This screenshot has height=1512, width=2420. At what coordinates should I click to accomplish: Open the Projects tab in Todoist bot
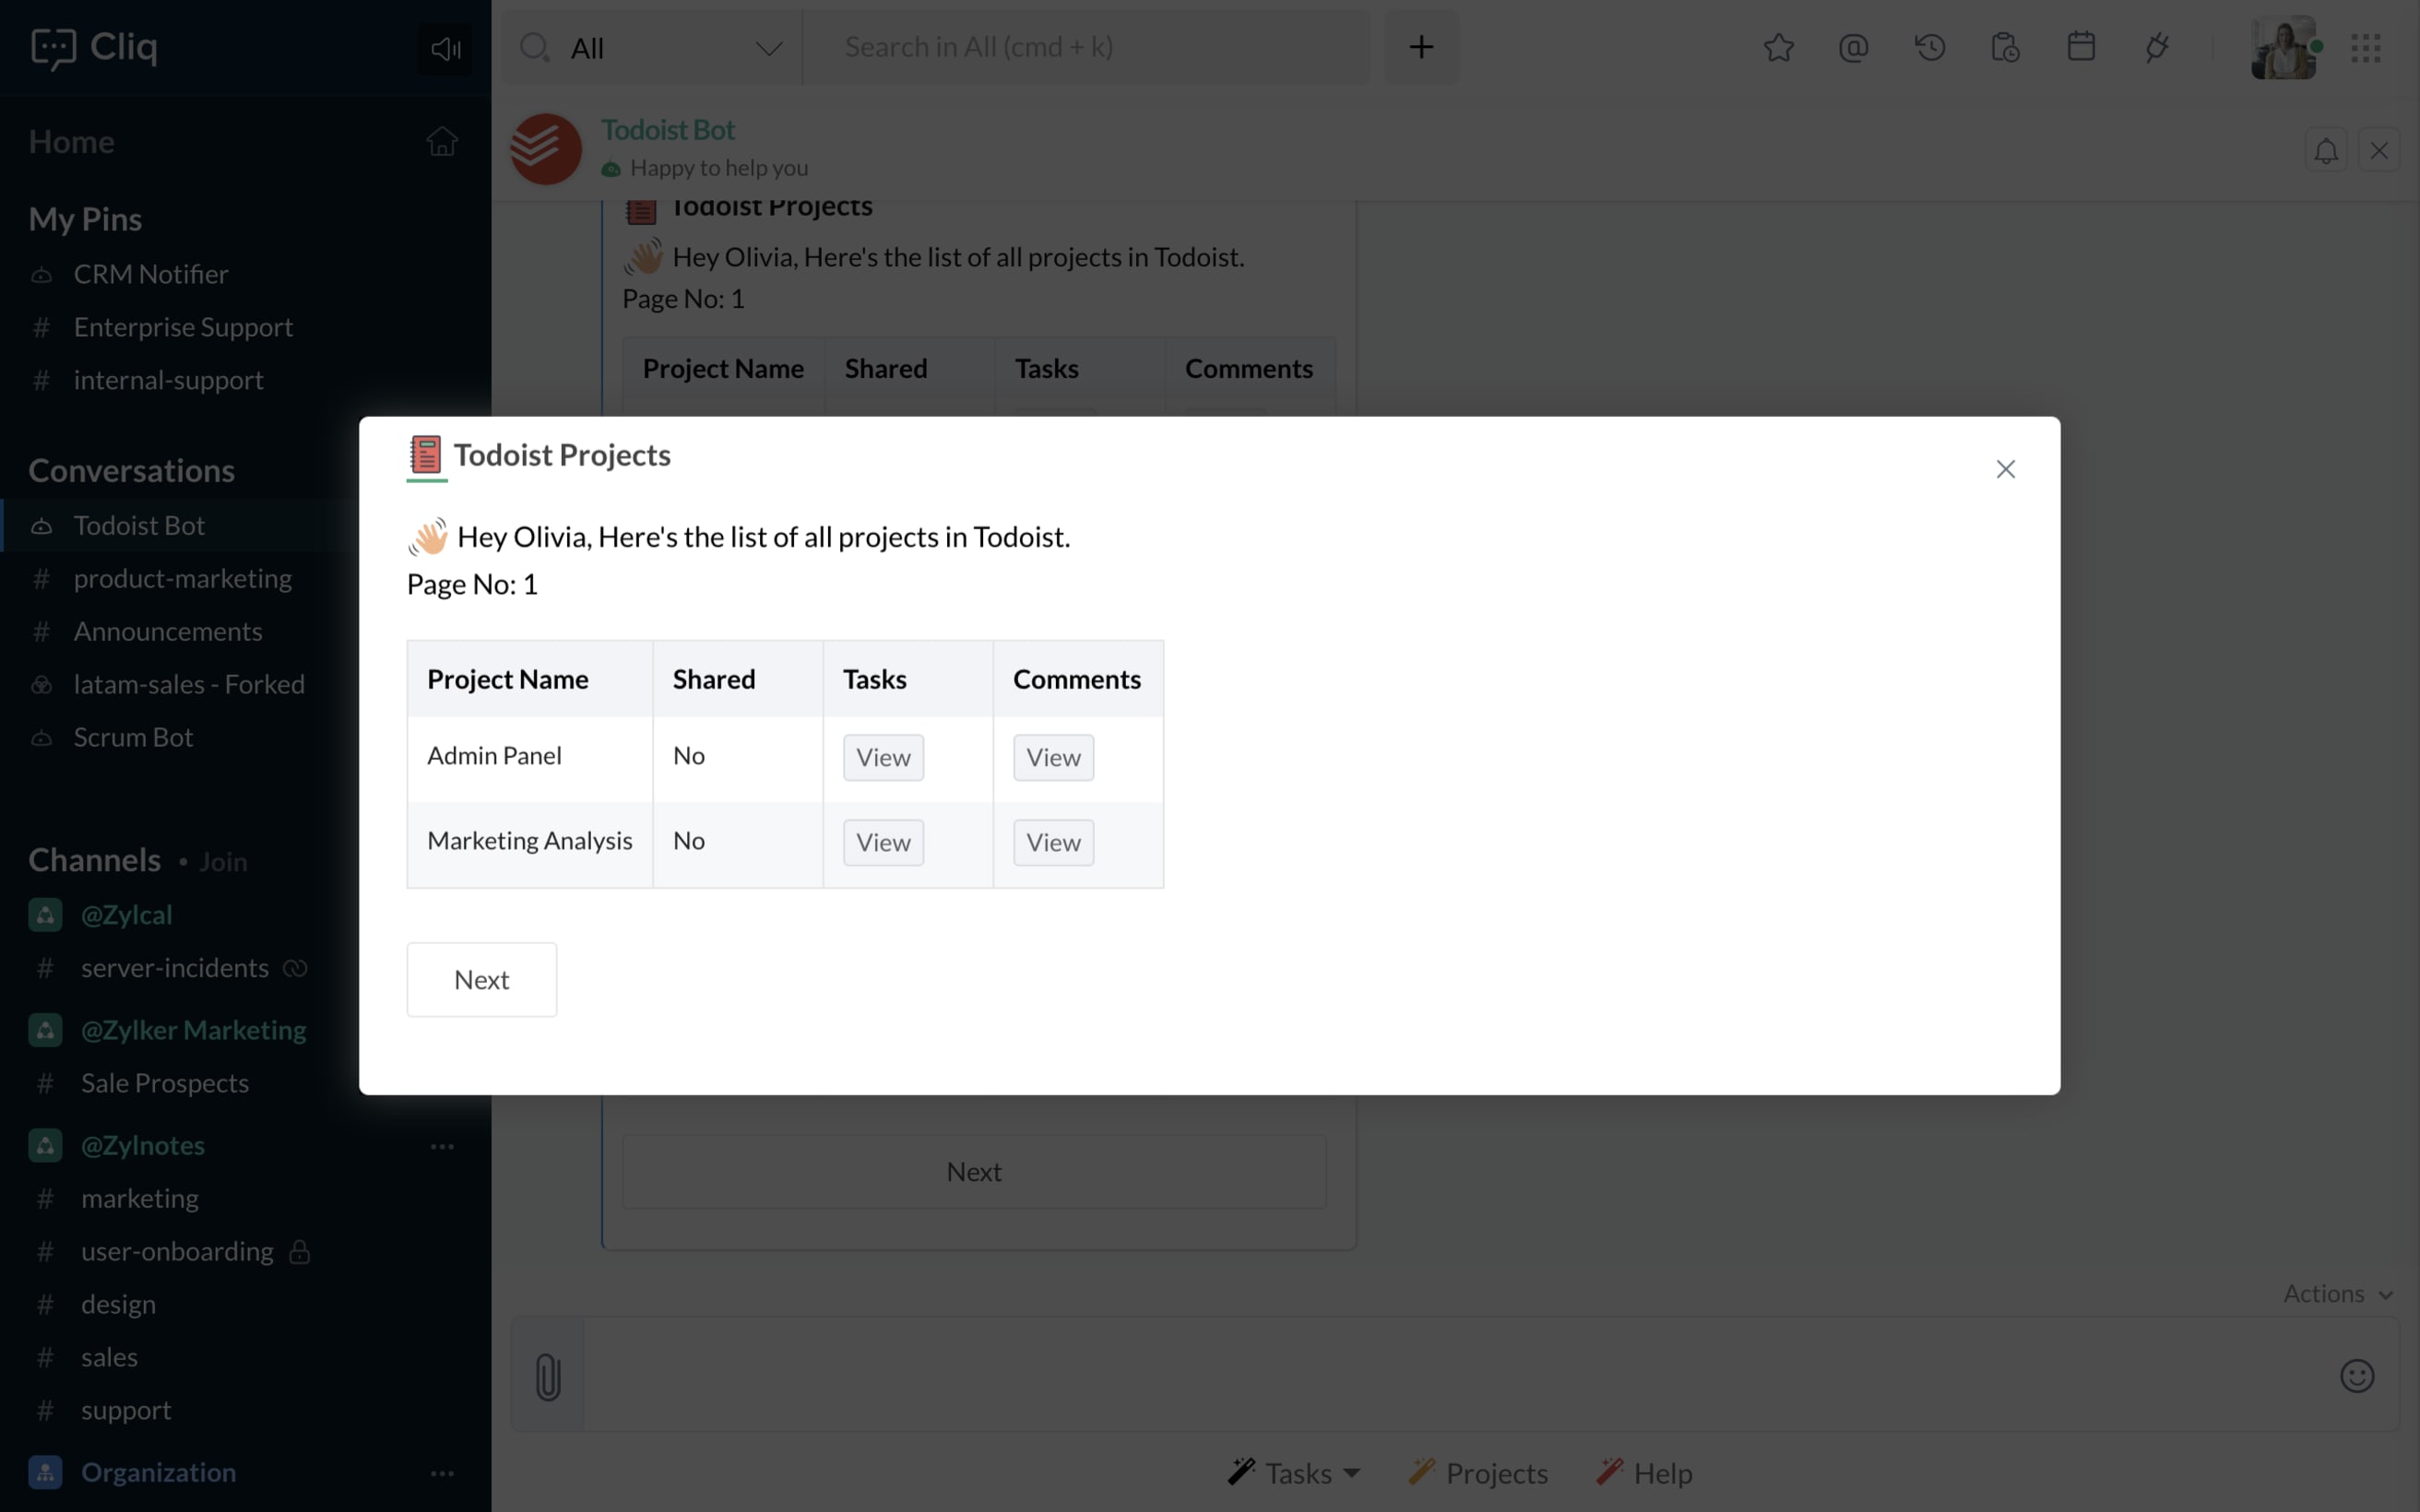(x=1495, y=1473)
